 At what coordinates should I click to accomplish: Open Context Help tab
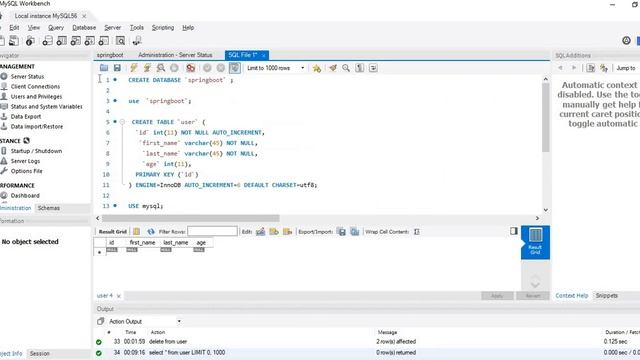tap(571, 296)
